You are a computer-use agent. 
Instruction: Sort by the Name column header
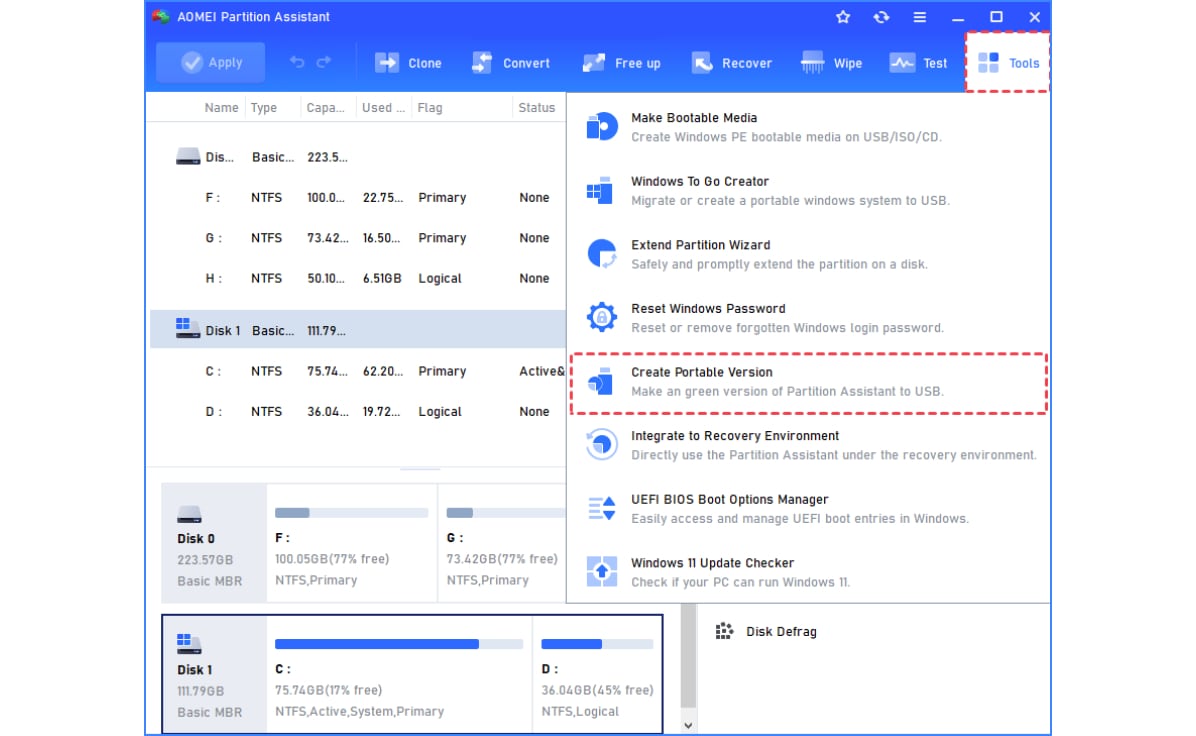[221, 108]
